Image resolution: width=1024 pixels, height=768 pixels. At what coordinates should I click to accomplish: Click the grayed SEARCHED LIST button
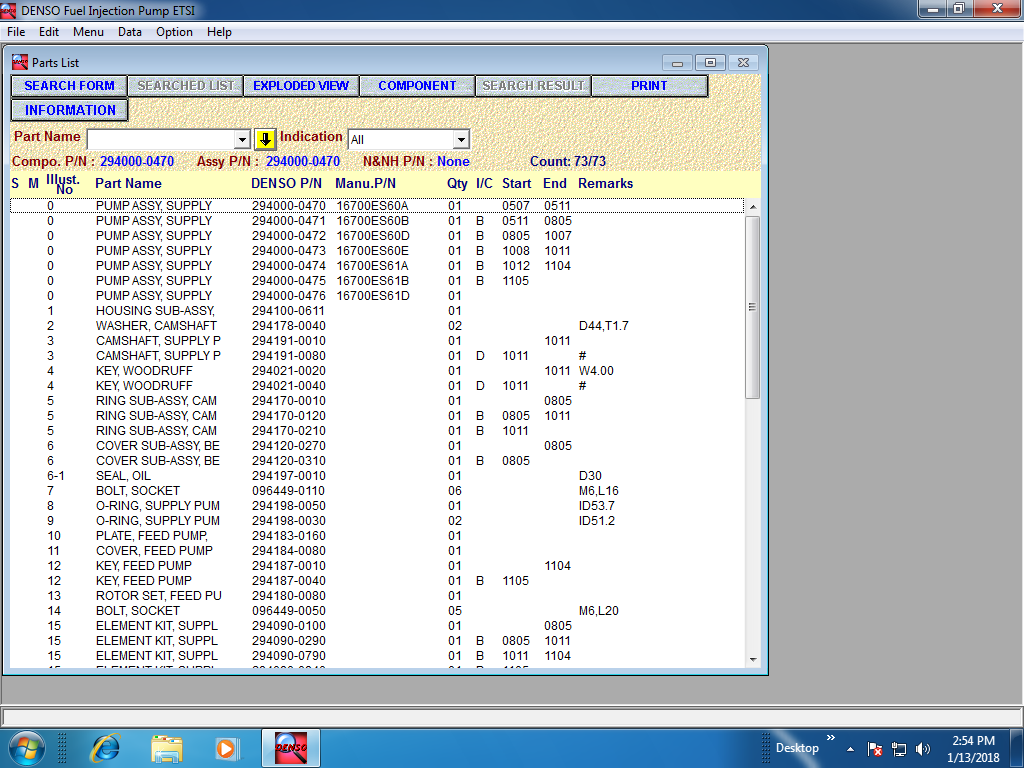coord(185,86)
